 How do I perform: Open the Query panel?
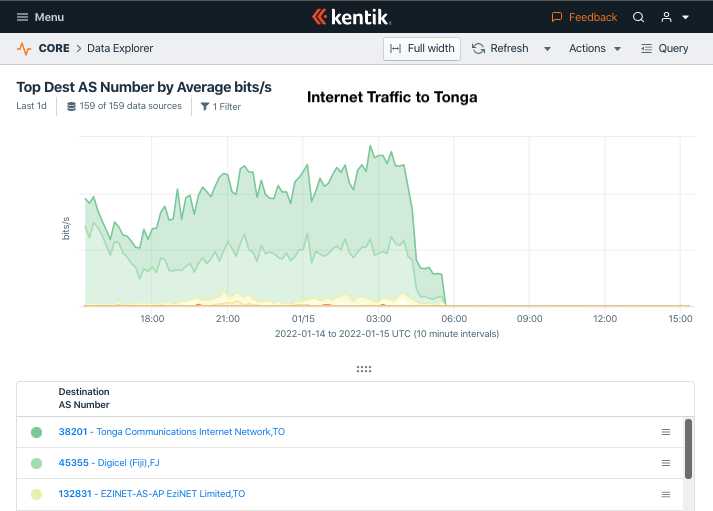[x=664, y=49]
